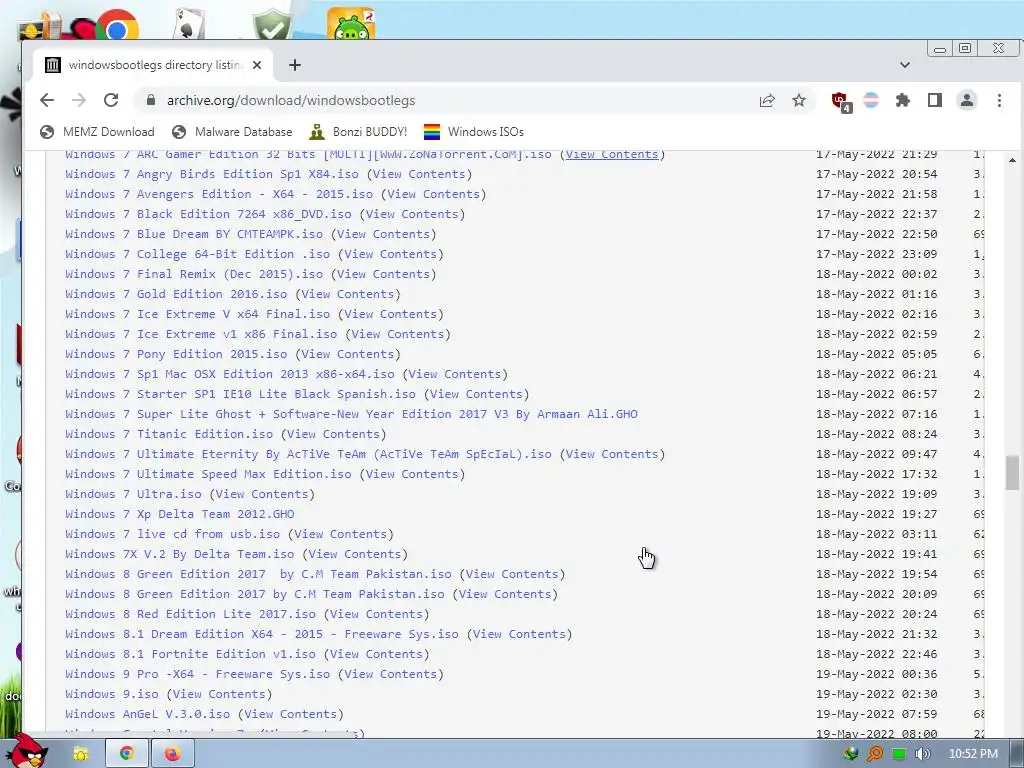Open Windows ISOs bookmark
The width and height of the screenshot is (1024, 768).
[x=474, y=132]
